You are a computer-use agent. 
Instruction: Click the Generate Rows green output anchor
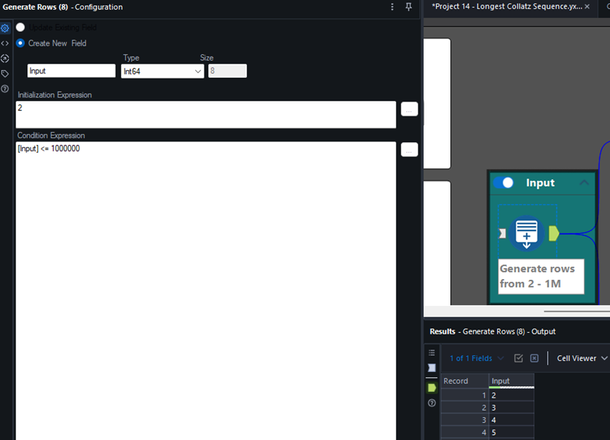[x=554, y=233]
